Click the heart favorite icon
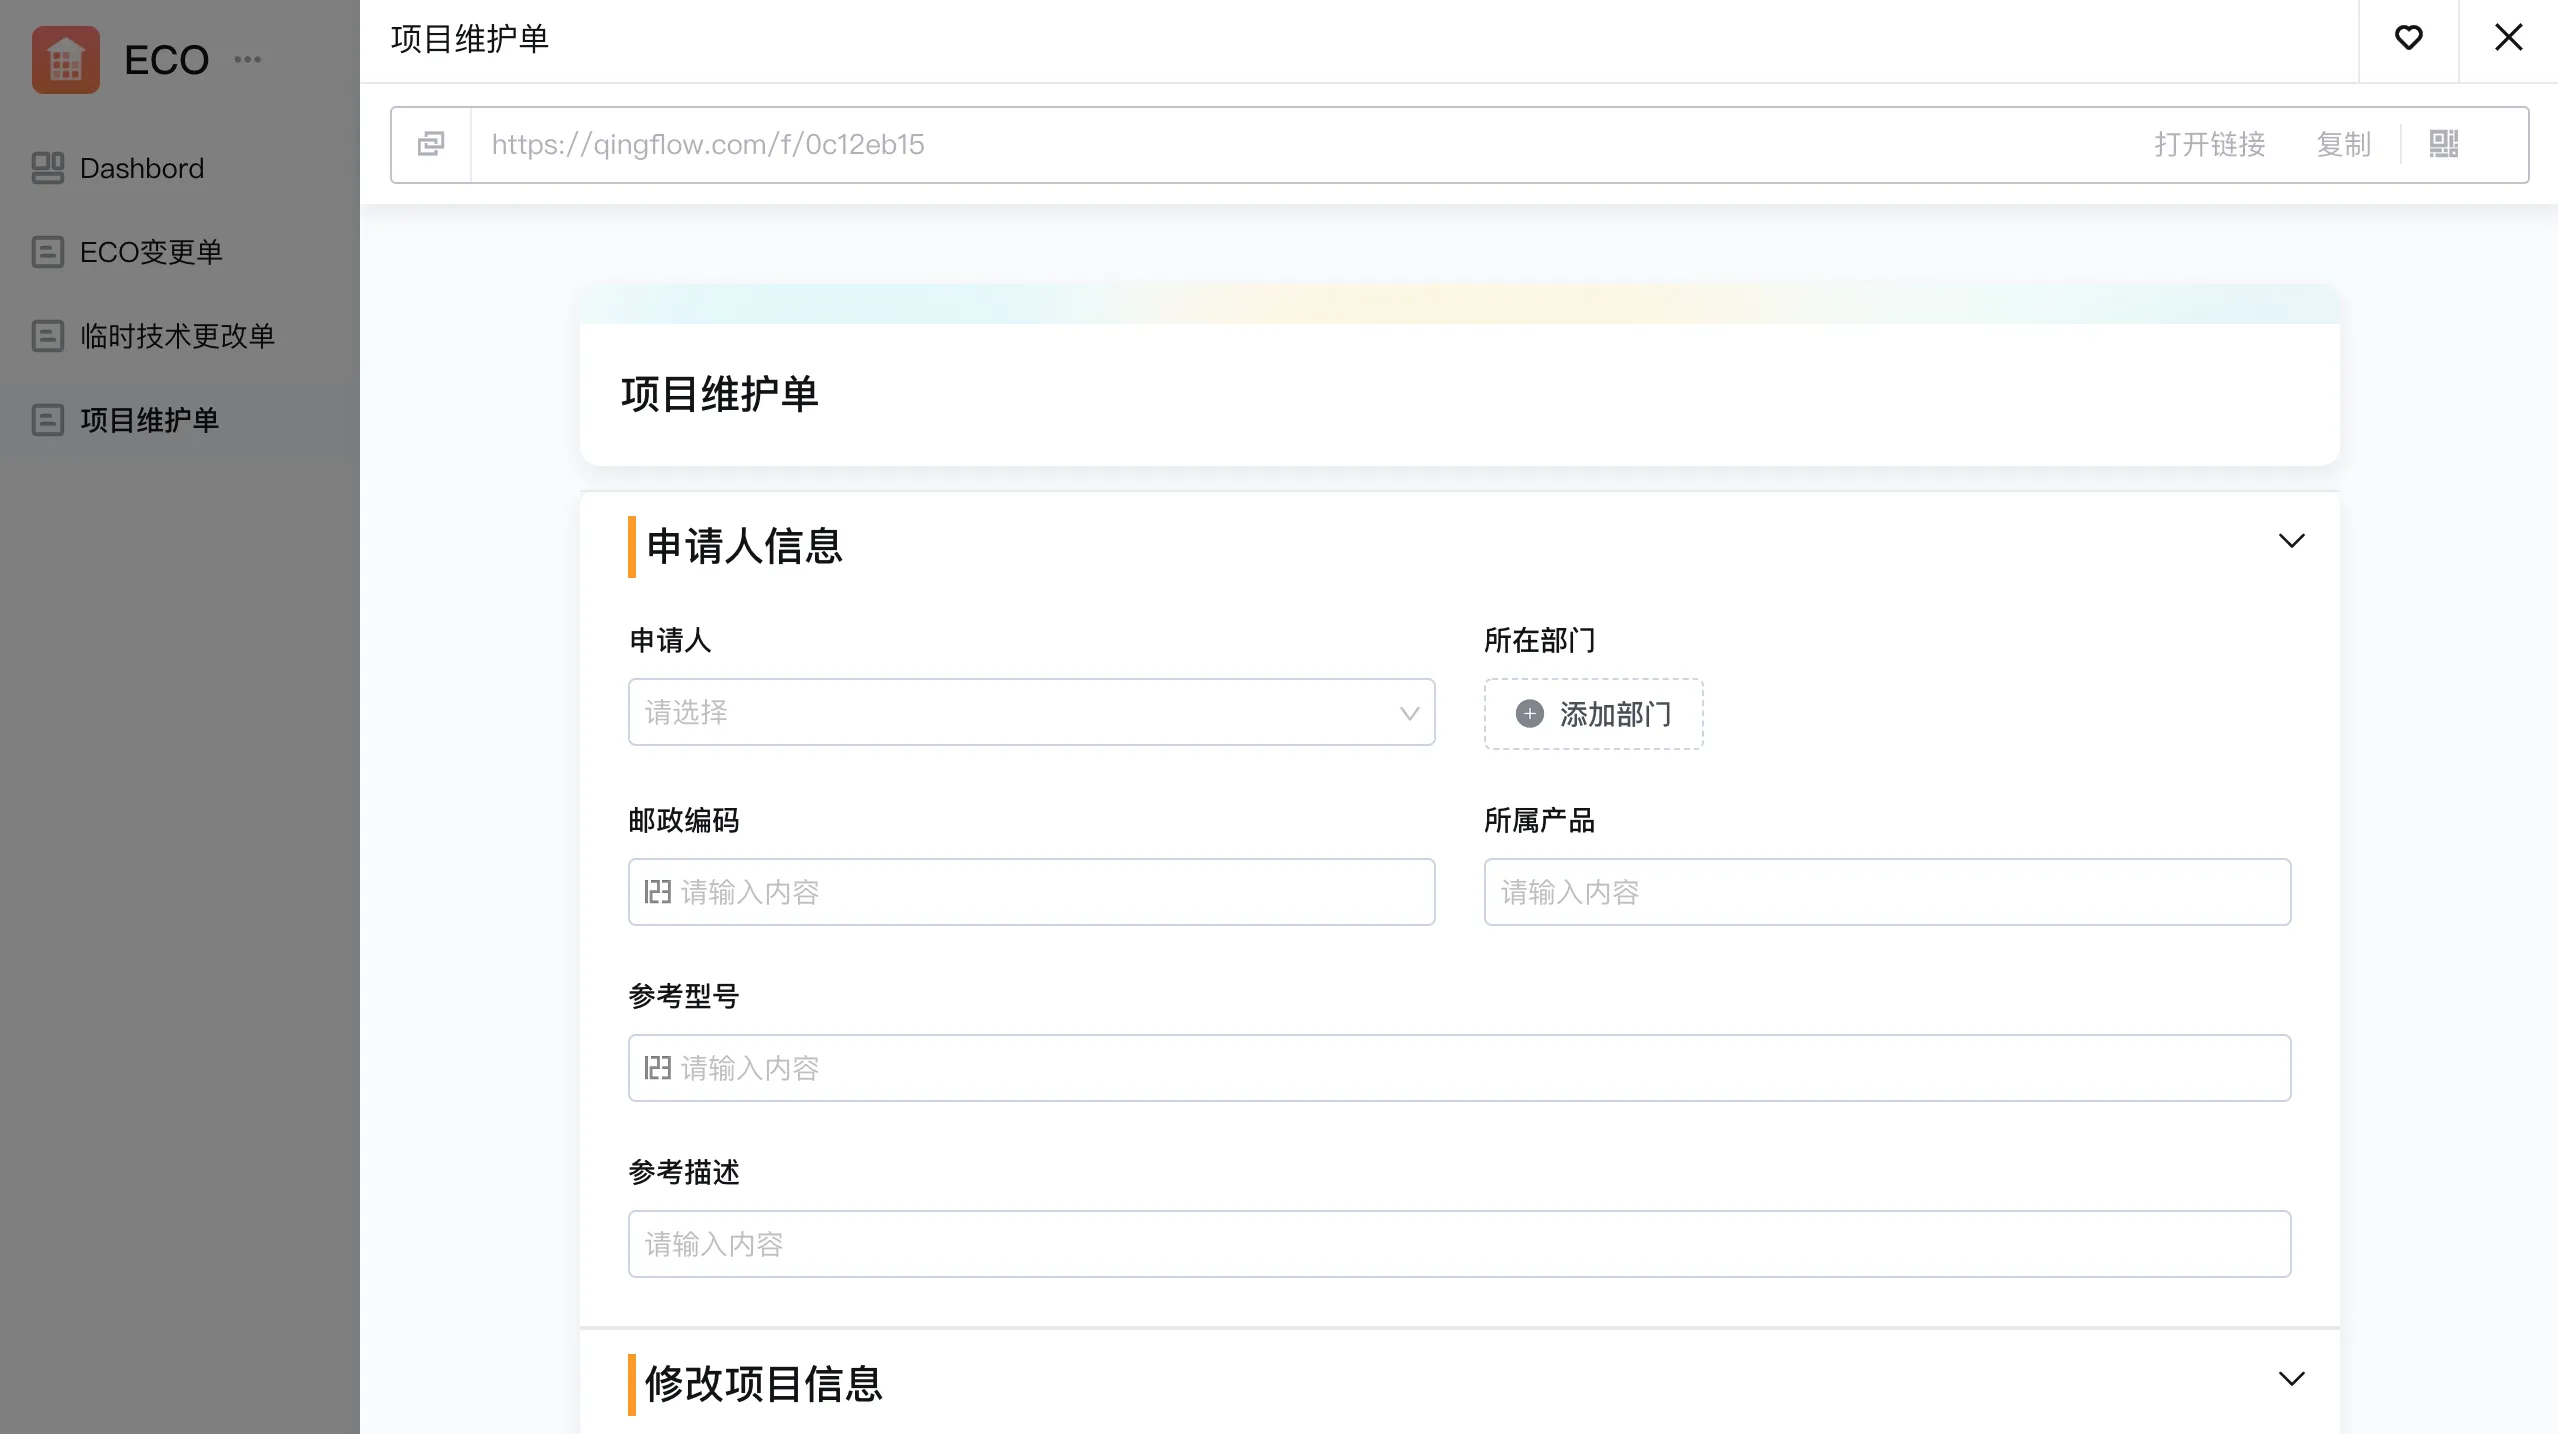The image size is (2558, 1434). [x=2408, y=38]
